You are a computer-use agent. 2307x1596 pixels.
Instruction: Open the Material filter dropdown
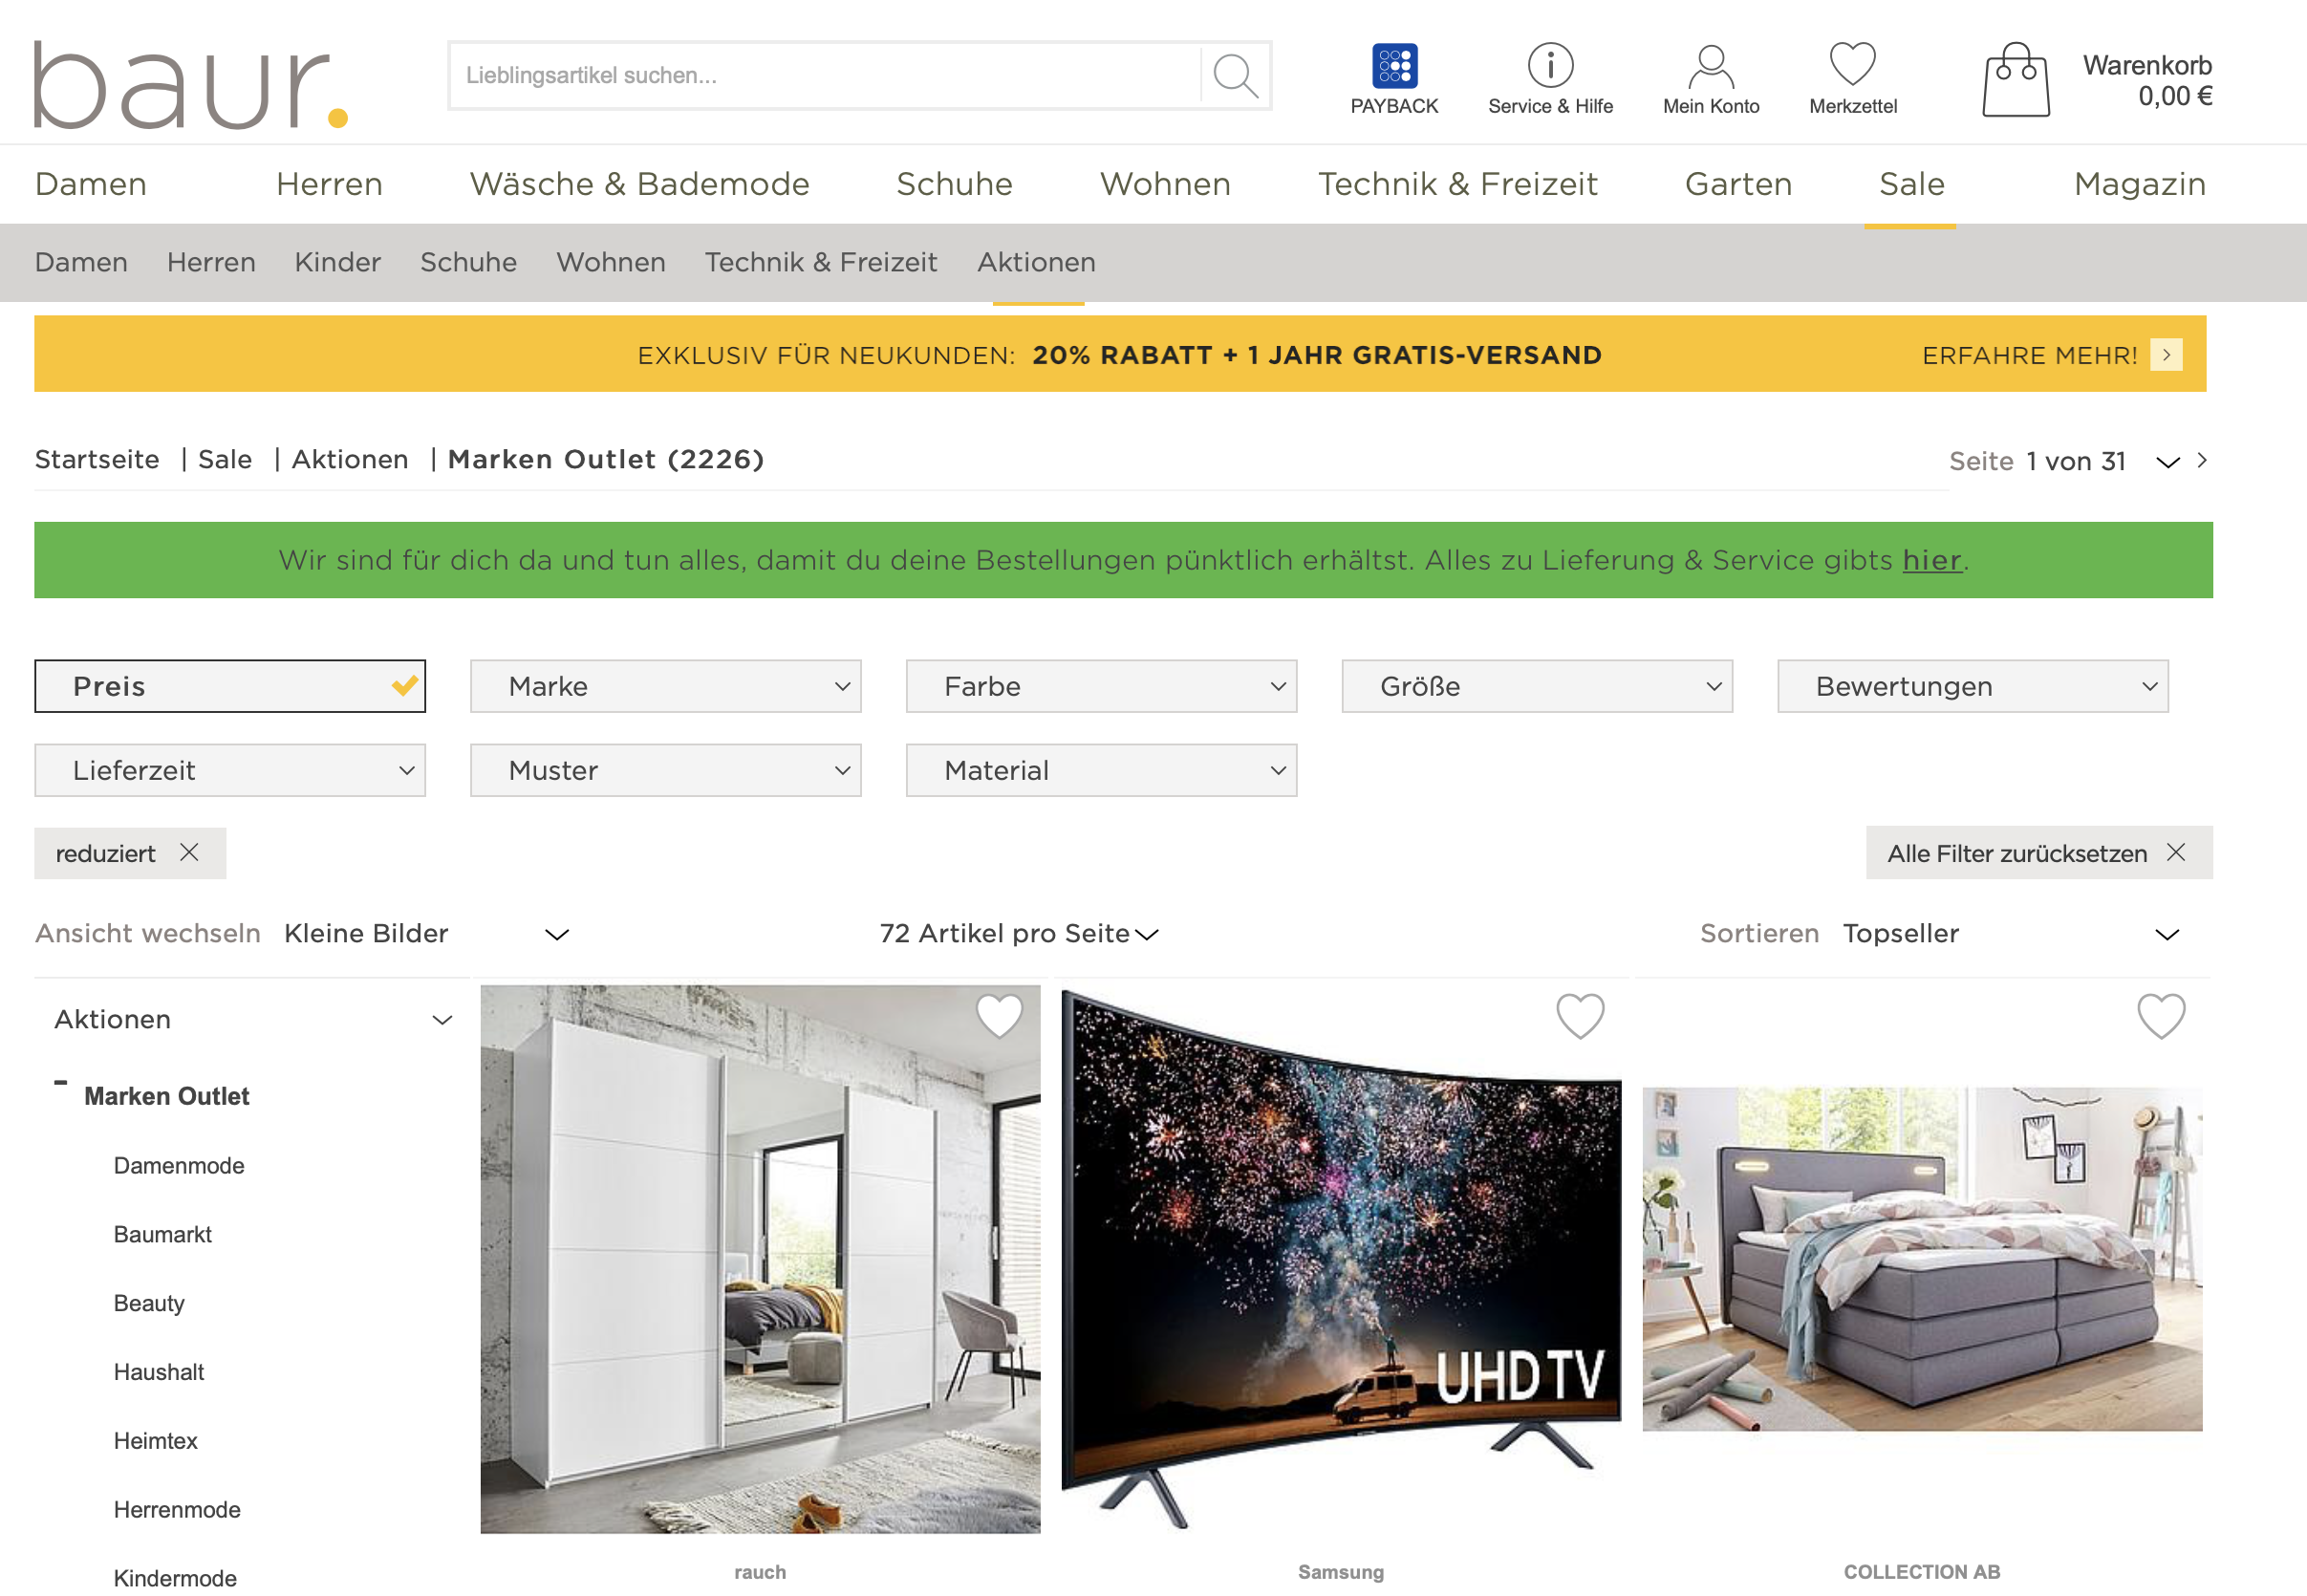coord(1100,770)
